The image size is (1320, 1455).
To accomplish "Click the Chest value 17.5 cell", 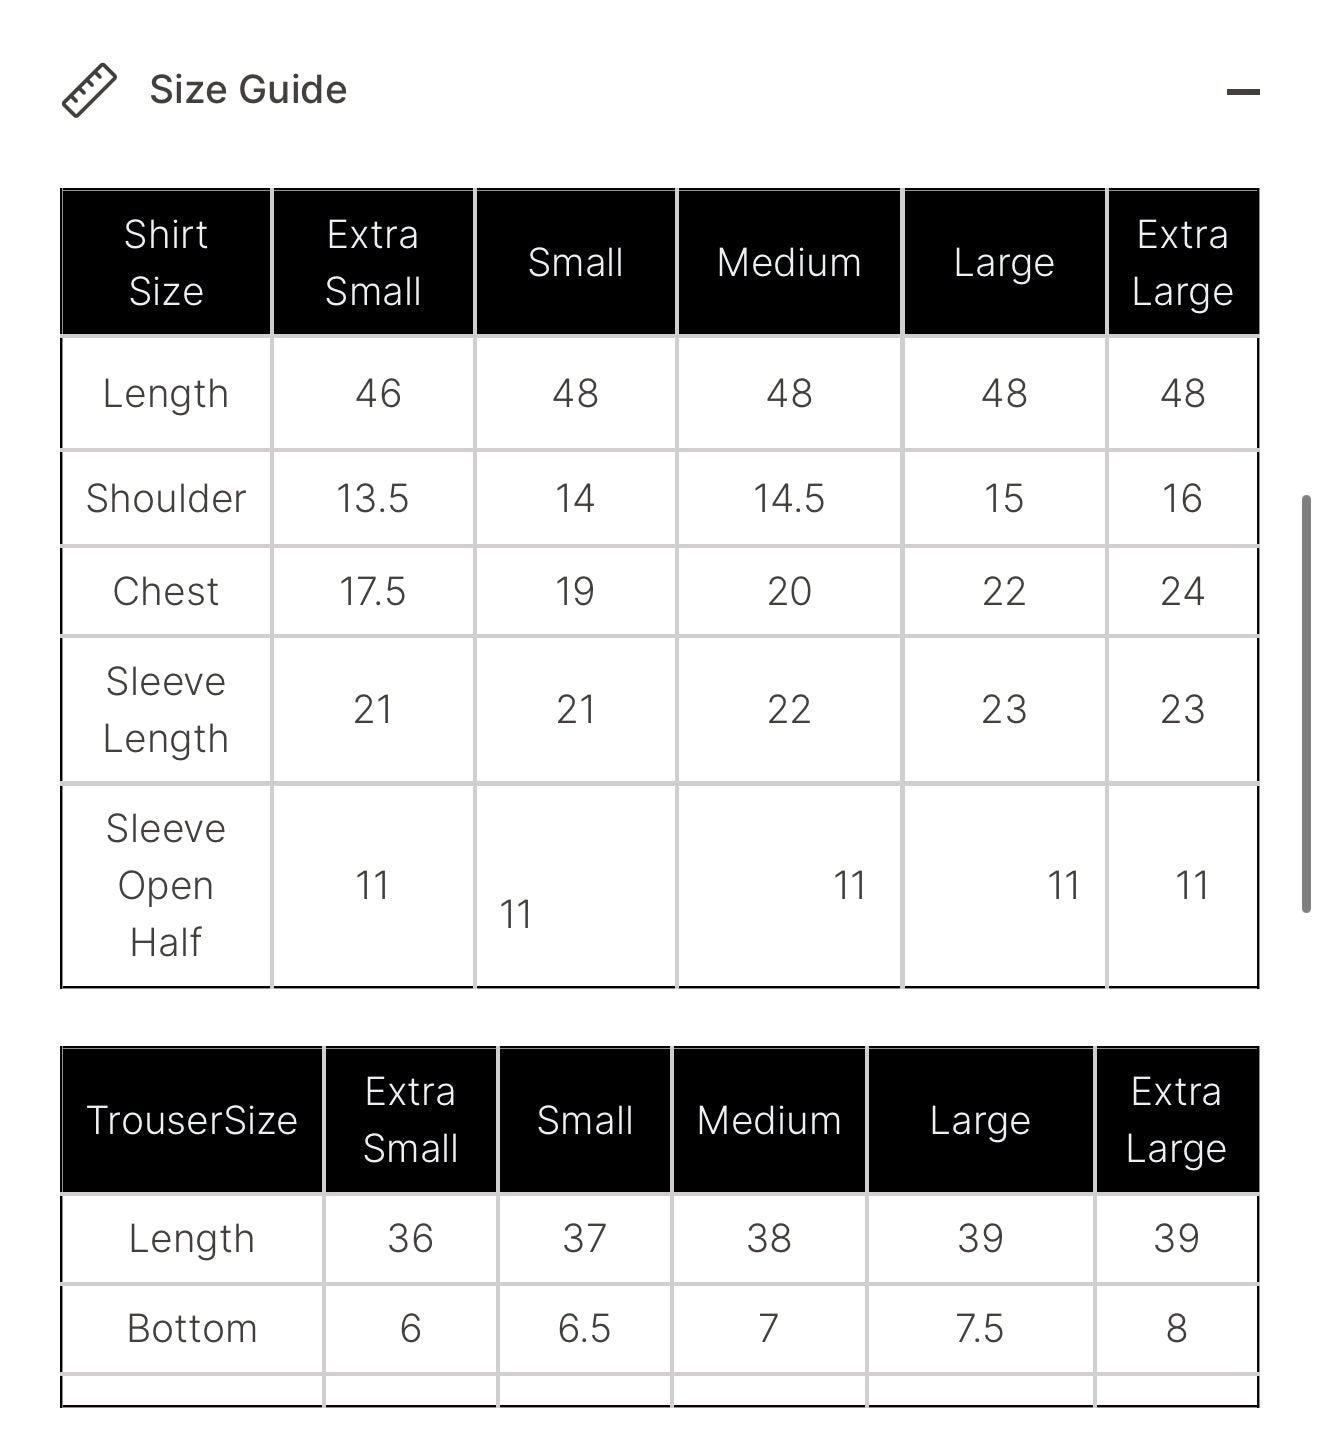I will [372, 591].
